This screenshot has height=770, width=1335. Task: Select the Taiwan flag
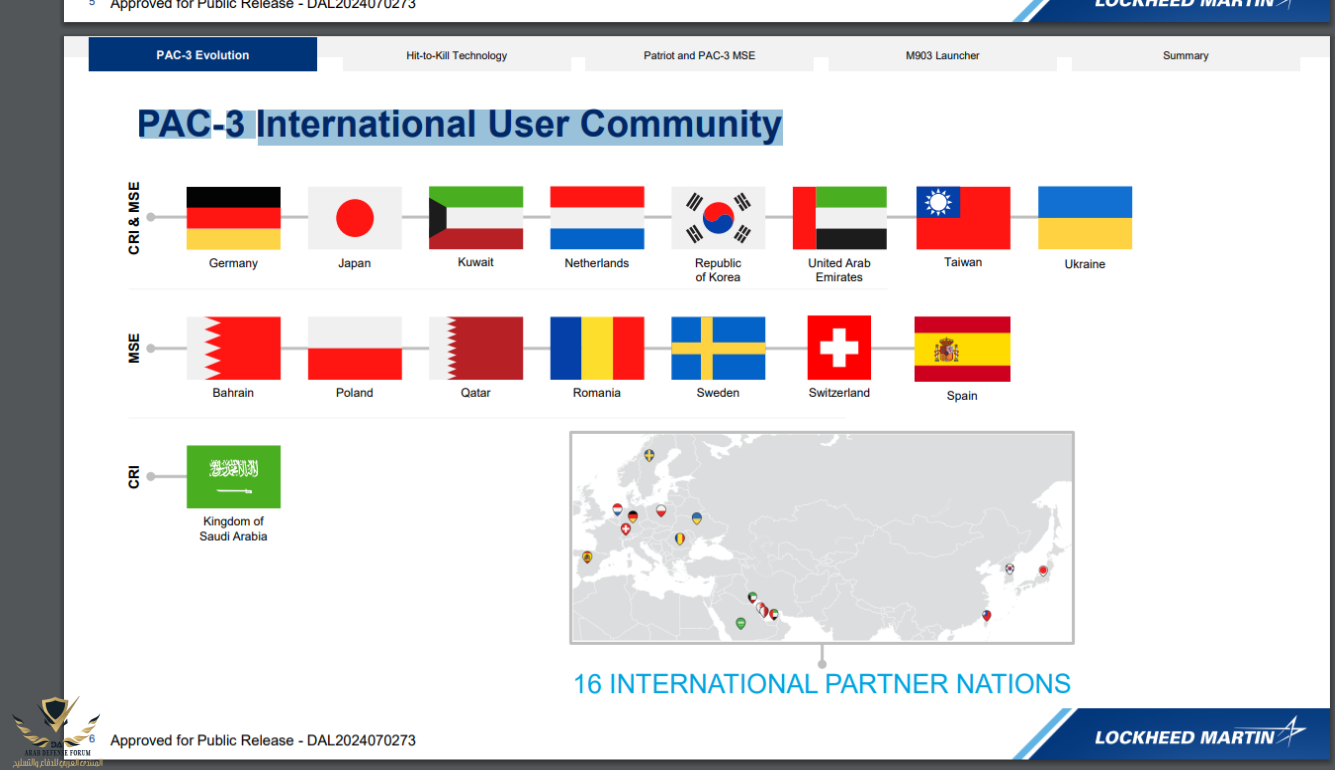963,218
